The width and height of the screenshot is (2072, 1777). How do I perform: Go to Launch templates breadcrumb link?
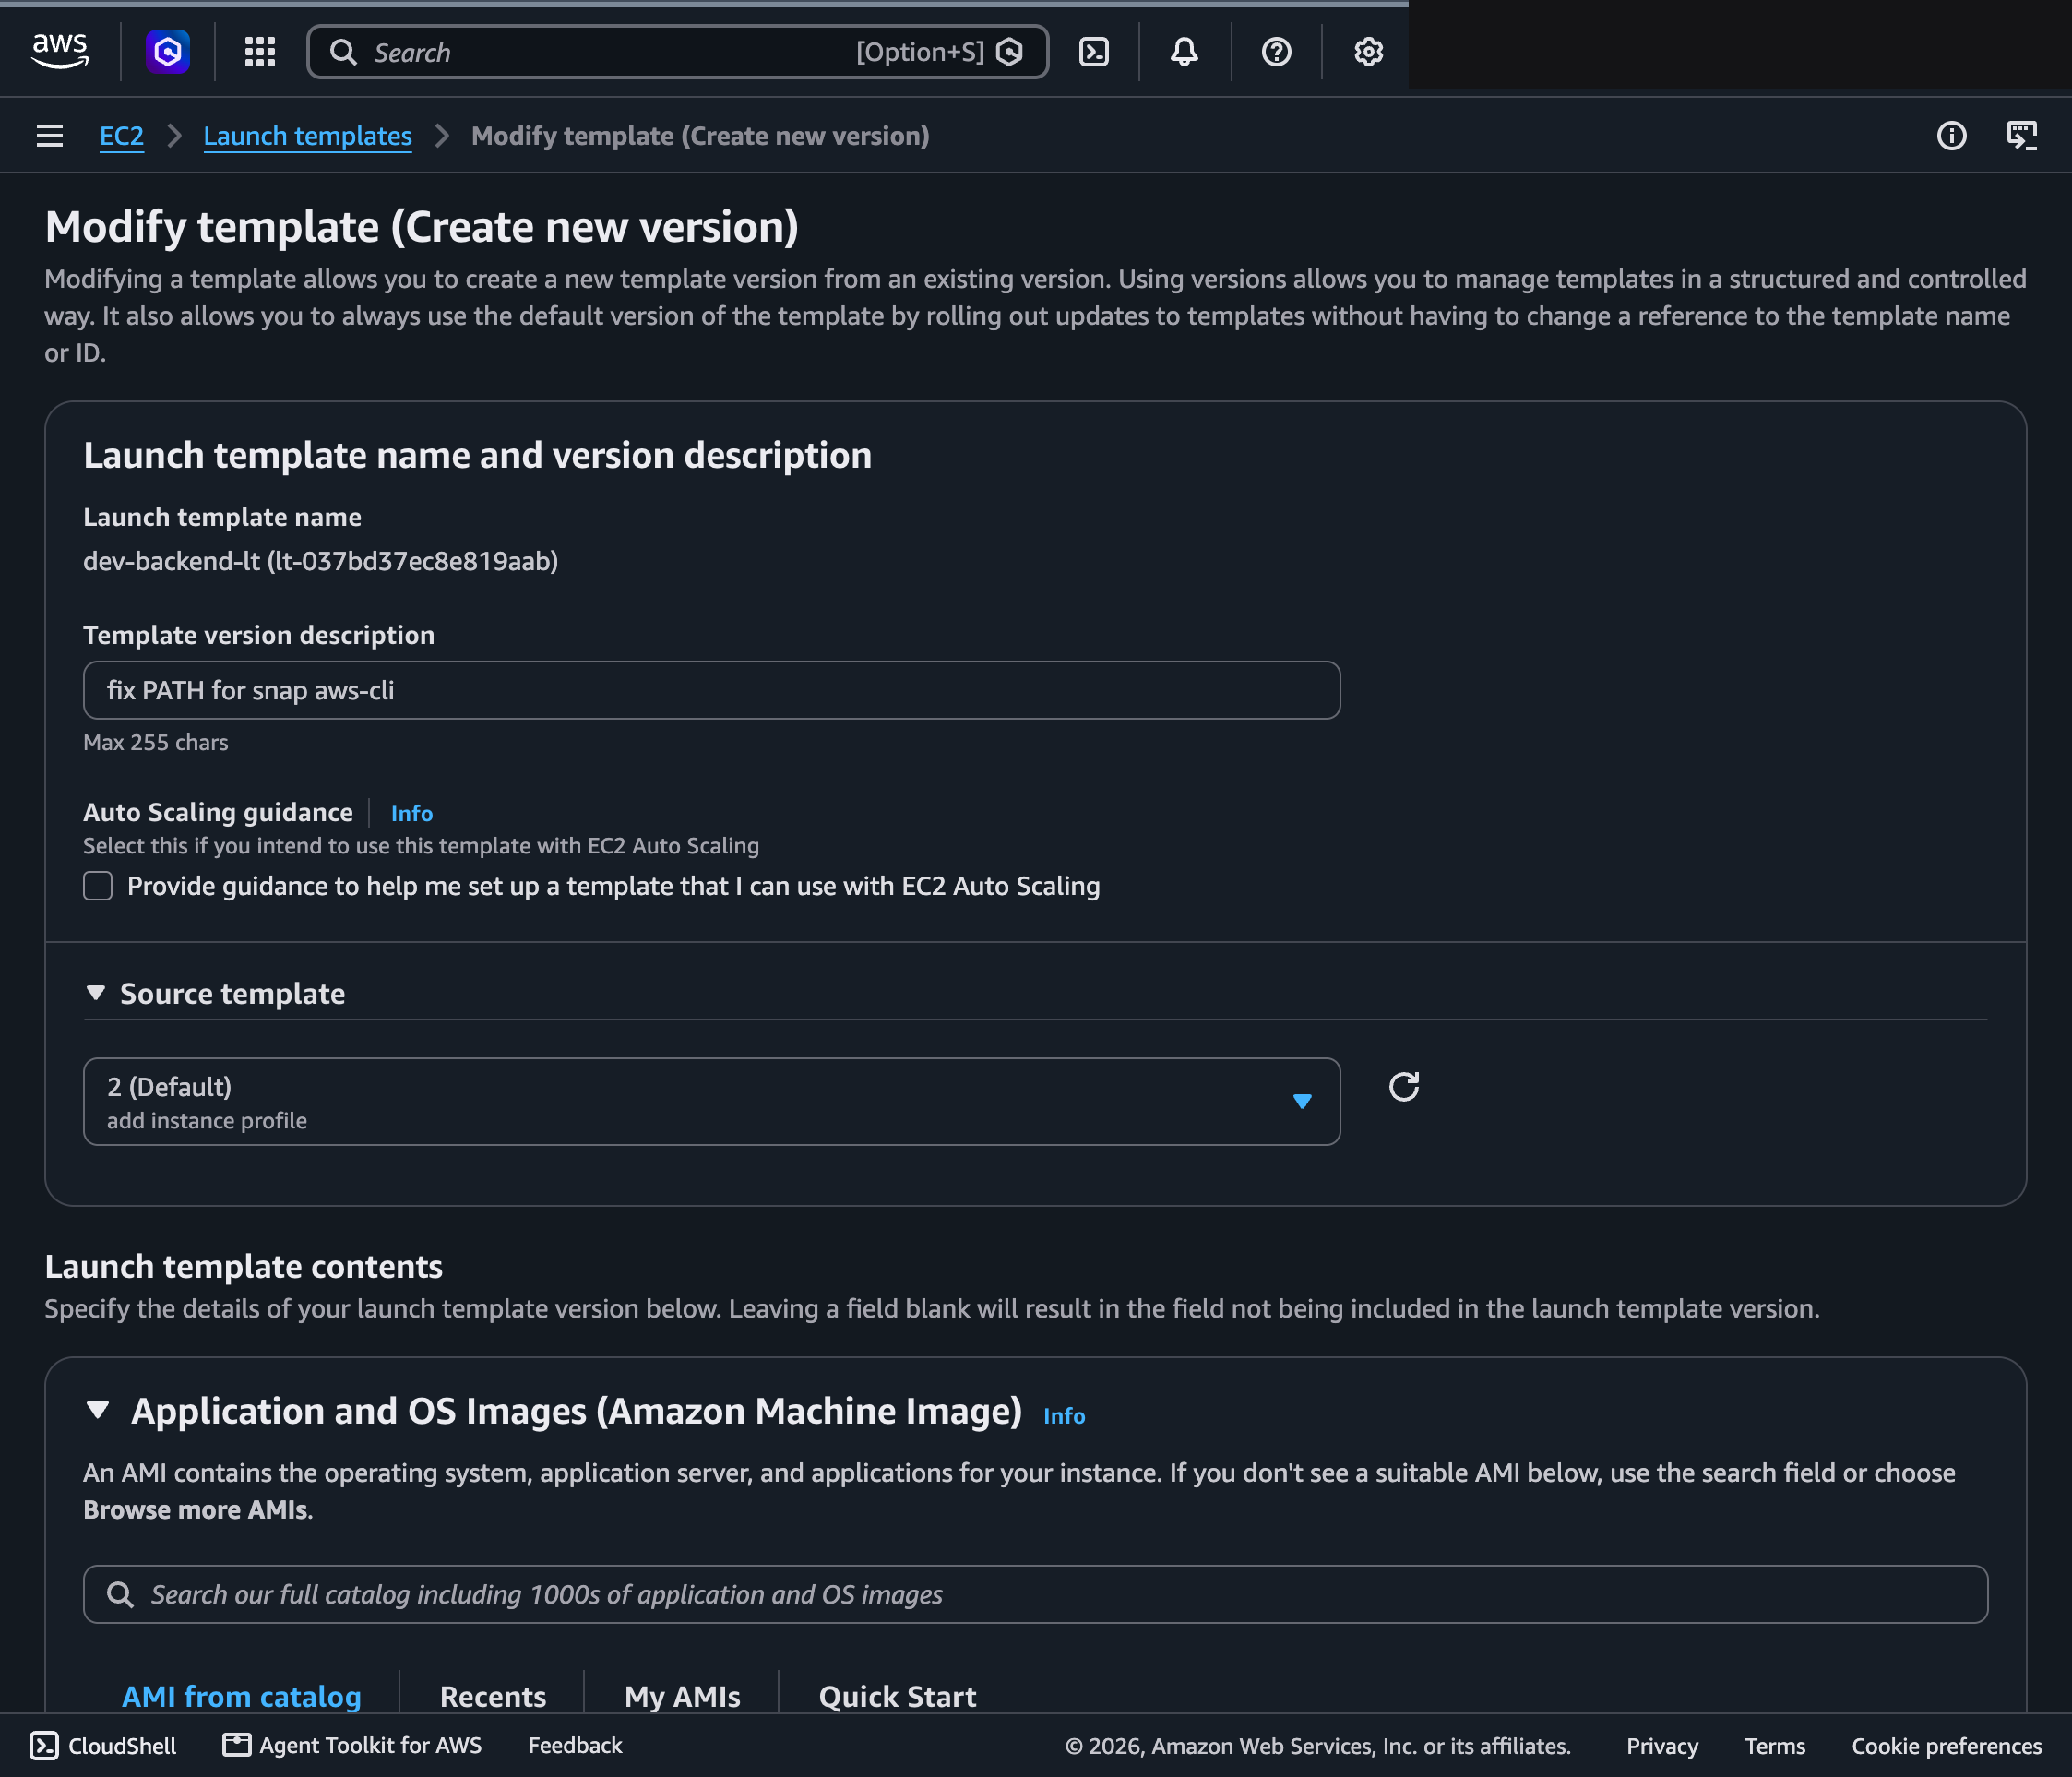tap(308, 136)
